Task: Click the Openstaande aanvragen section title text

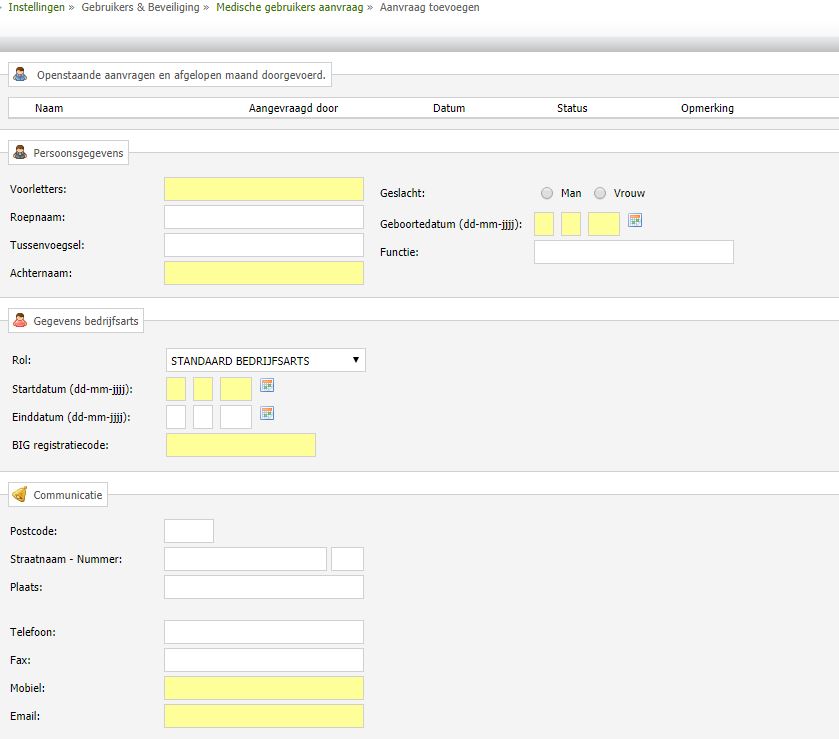Action: (x=181, y=75)
